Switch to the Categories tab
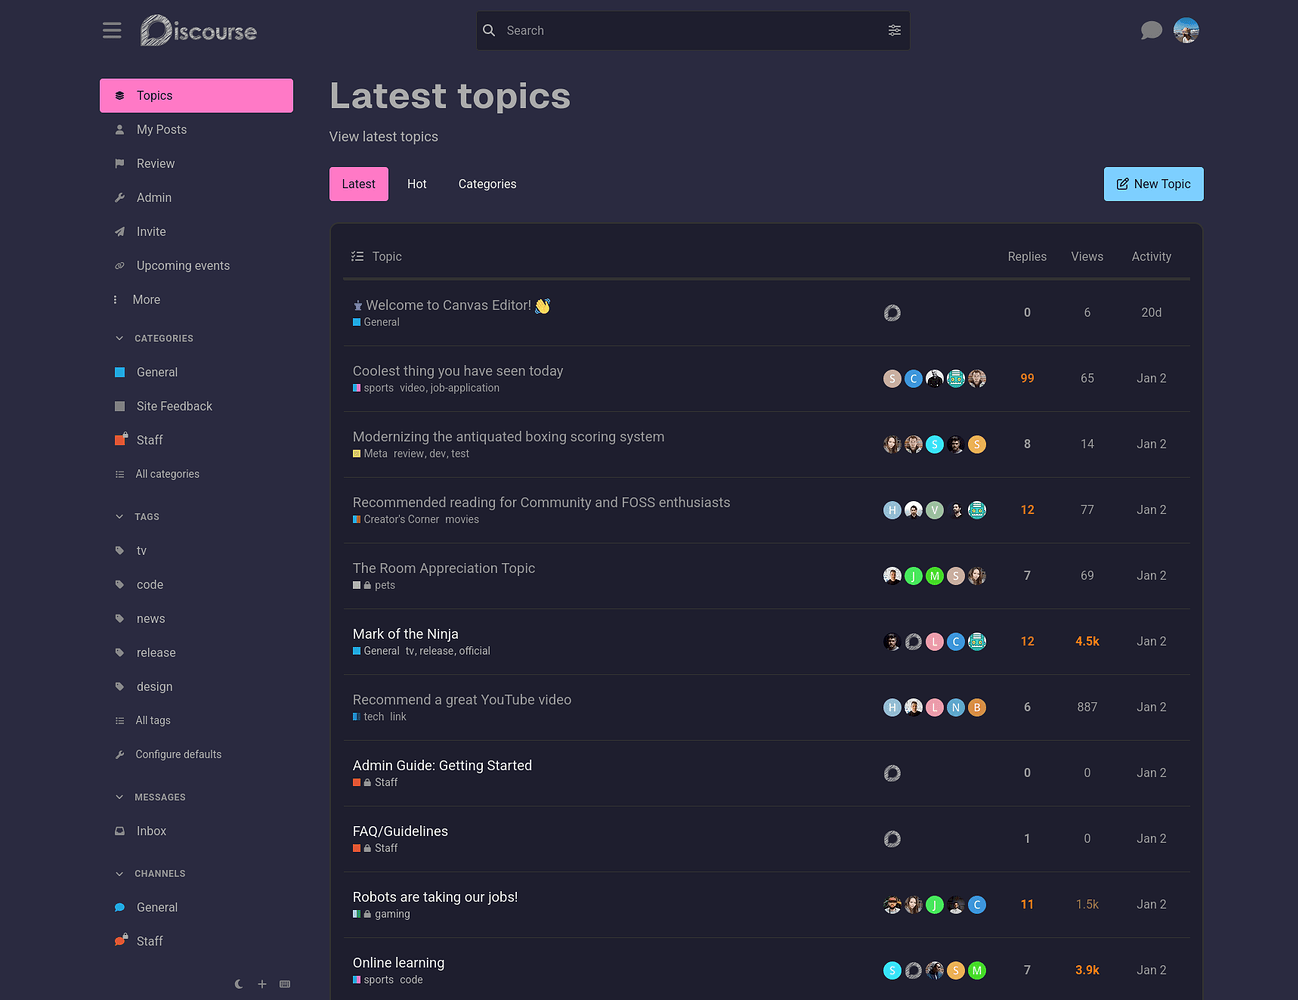The height and width of the screenshot is (1000, 1298). [487, 184]
